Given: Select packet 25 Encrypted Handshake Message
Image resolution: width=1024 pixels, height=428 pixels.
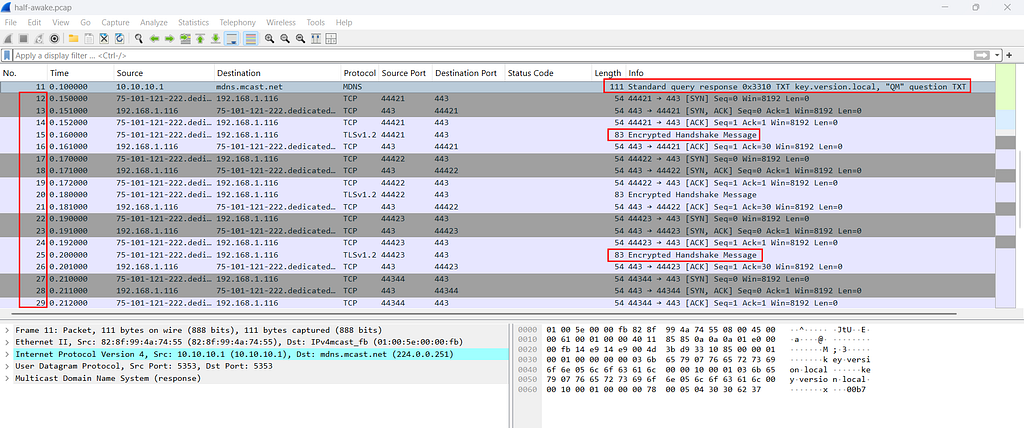Looking at the screenshot, I should (x=496, y=255).
